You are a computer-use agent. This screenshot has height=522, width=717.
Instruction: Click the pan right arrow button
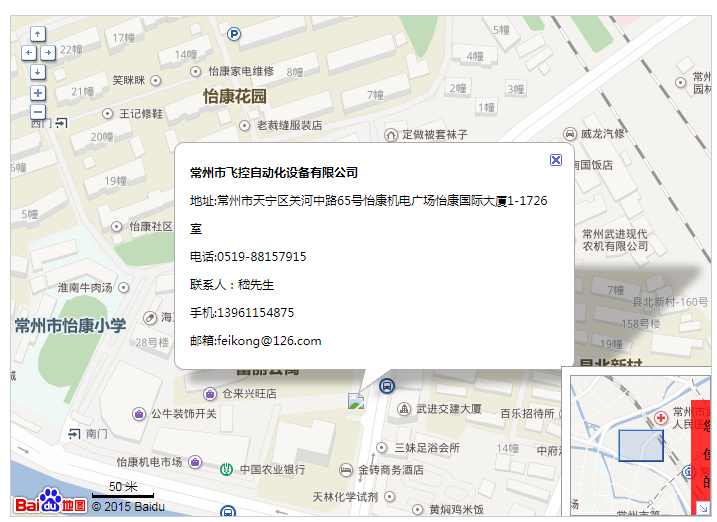47,52
